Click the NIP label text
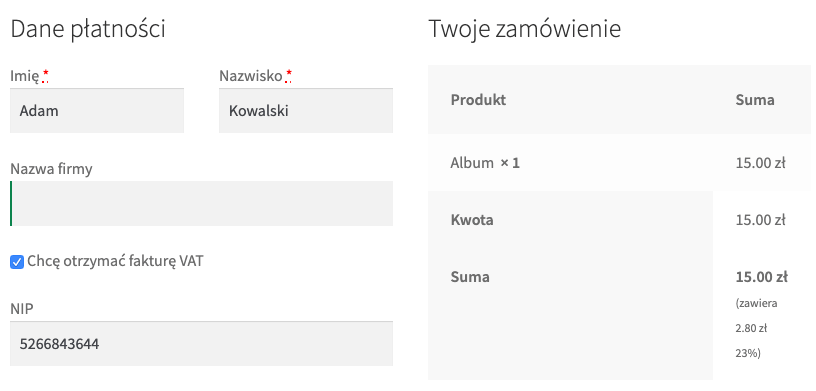816x391 pixels. pos(22,309)
